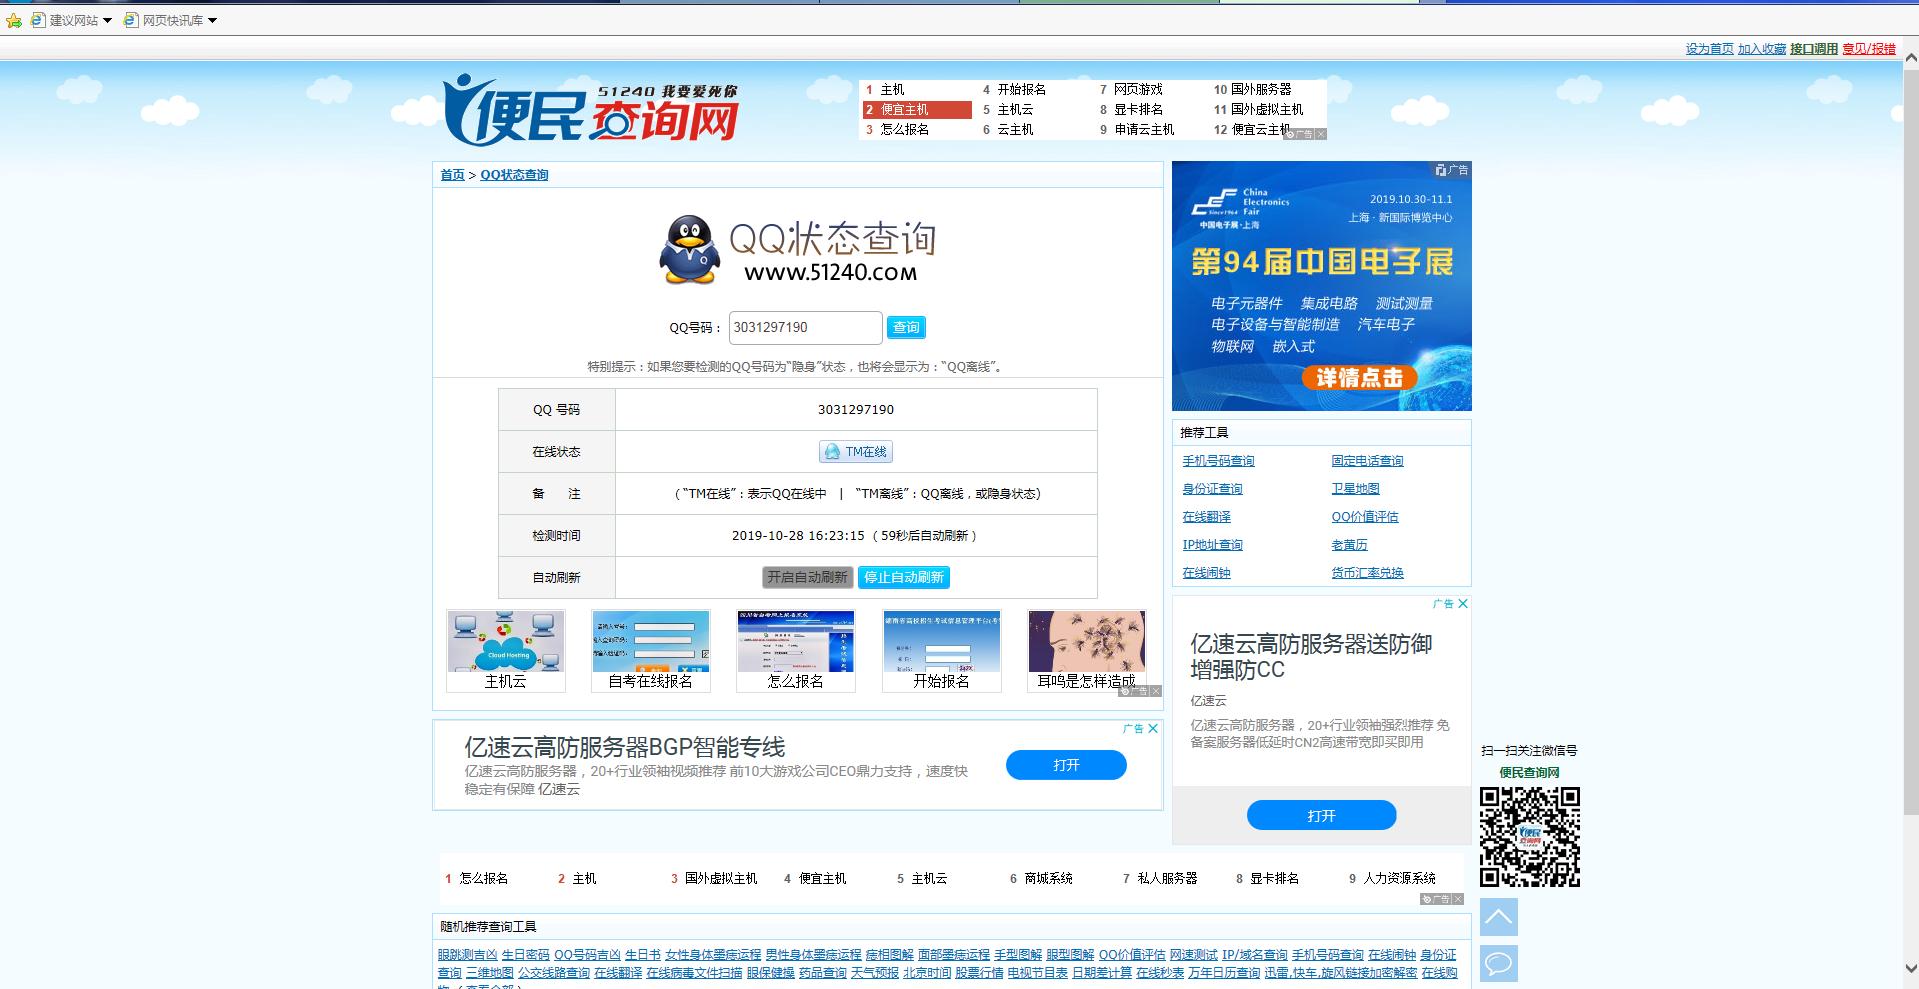Click 停止自动刷新 button
The image size is (1919, 989).
coord(904,577)
